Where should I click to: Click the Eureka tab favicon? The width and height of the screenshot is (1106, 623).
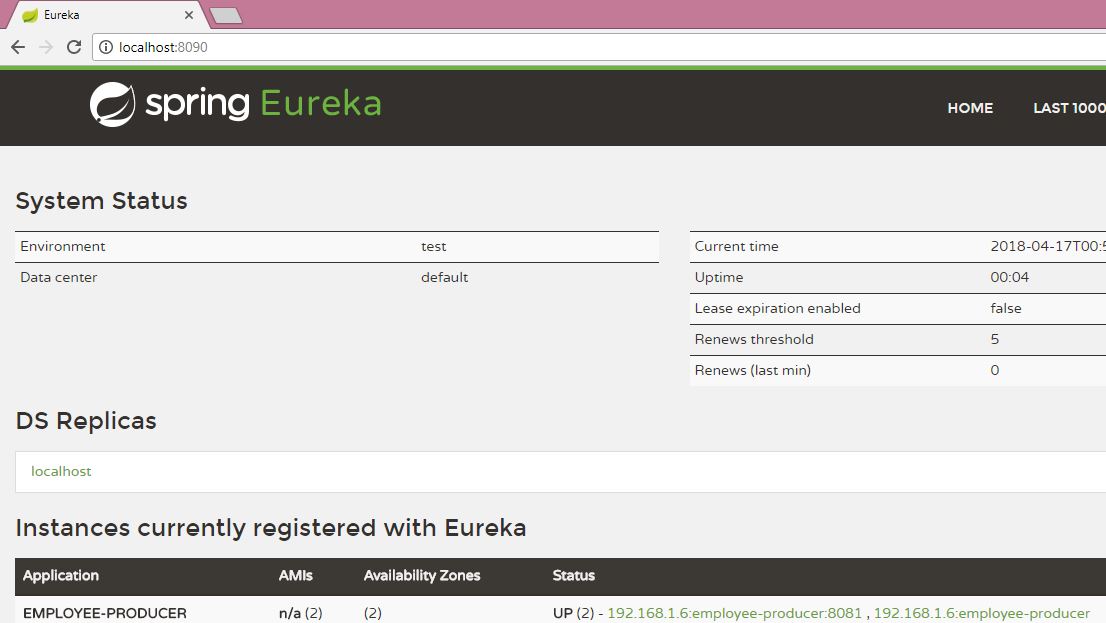pyautogui.click(x=30, y=15)
